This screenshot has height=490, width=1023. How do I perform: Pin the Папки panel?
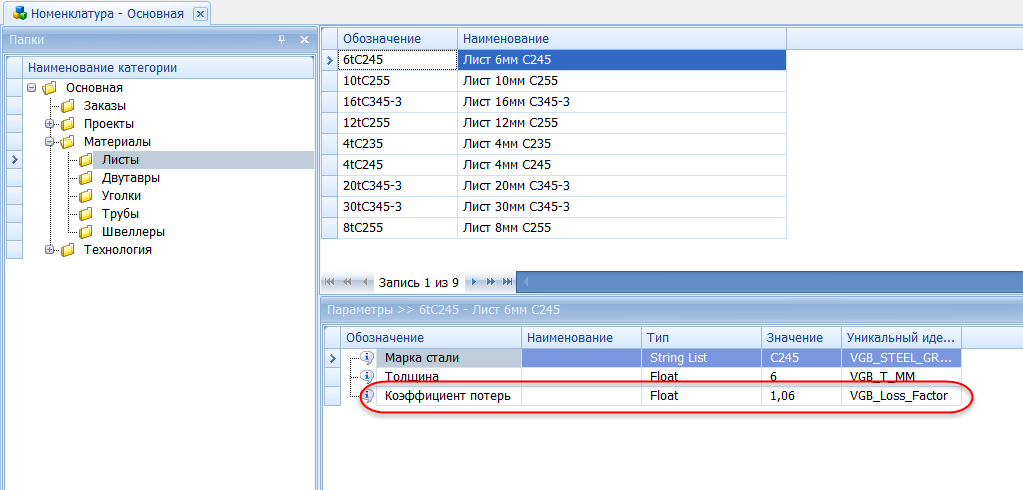[281, 40]
